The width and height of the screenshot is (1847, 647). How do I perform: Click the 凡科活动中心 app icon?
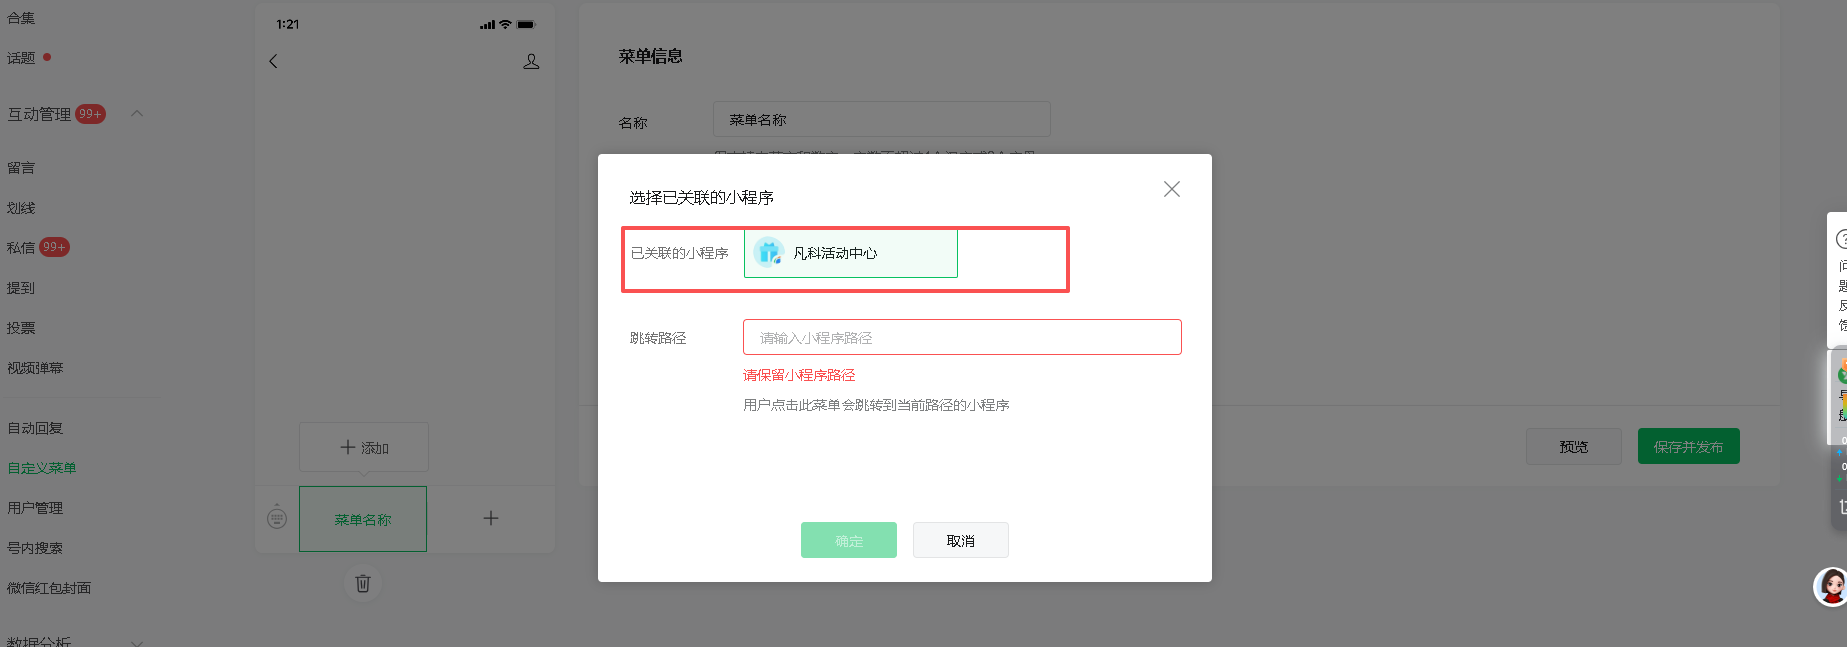click(768, 253)
